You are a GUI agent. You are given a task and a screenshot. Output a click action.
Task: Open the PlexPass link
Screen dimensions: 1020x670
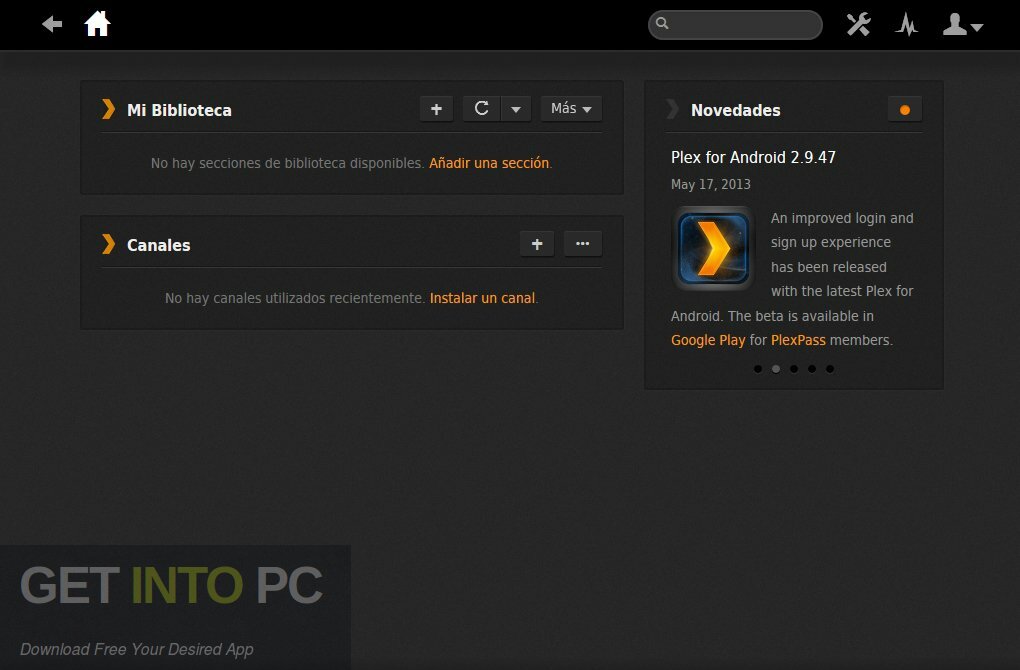[798, 340]
